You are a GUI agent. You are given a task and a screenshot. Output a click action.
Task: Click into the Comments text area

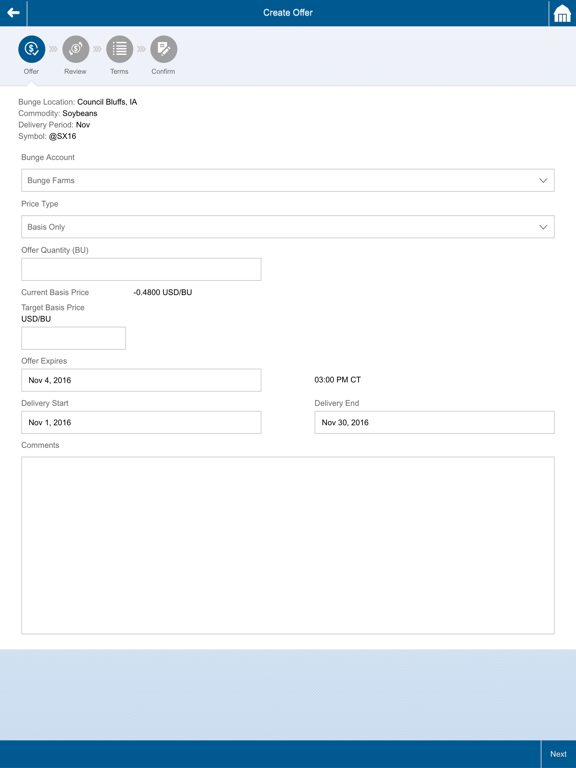click(288, 546)
